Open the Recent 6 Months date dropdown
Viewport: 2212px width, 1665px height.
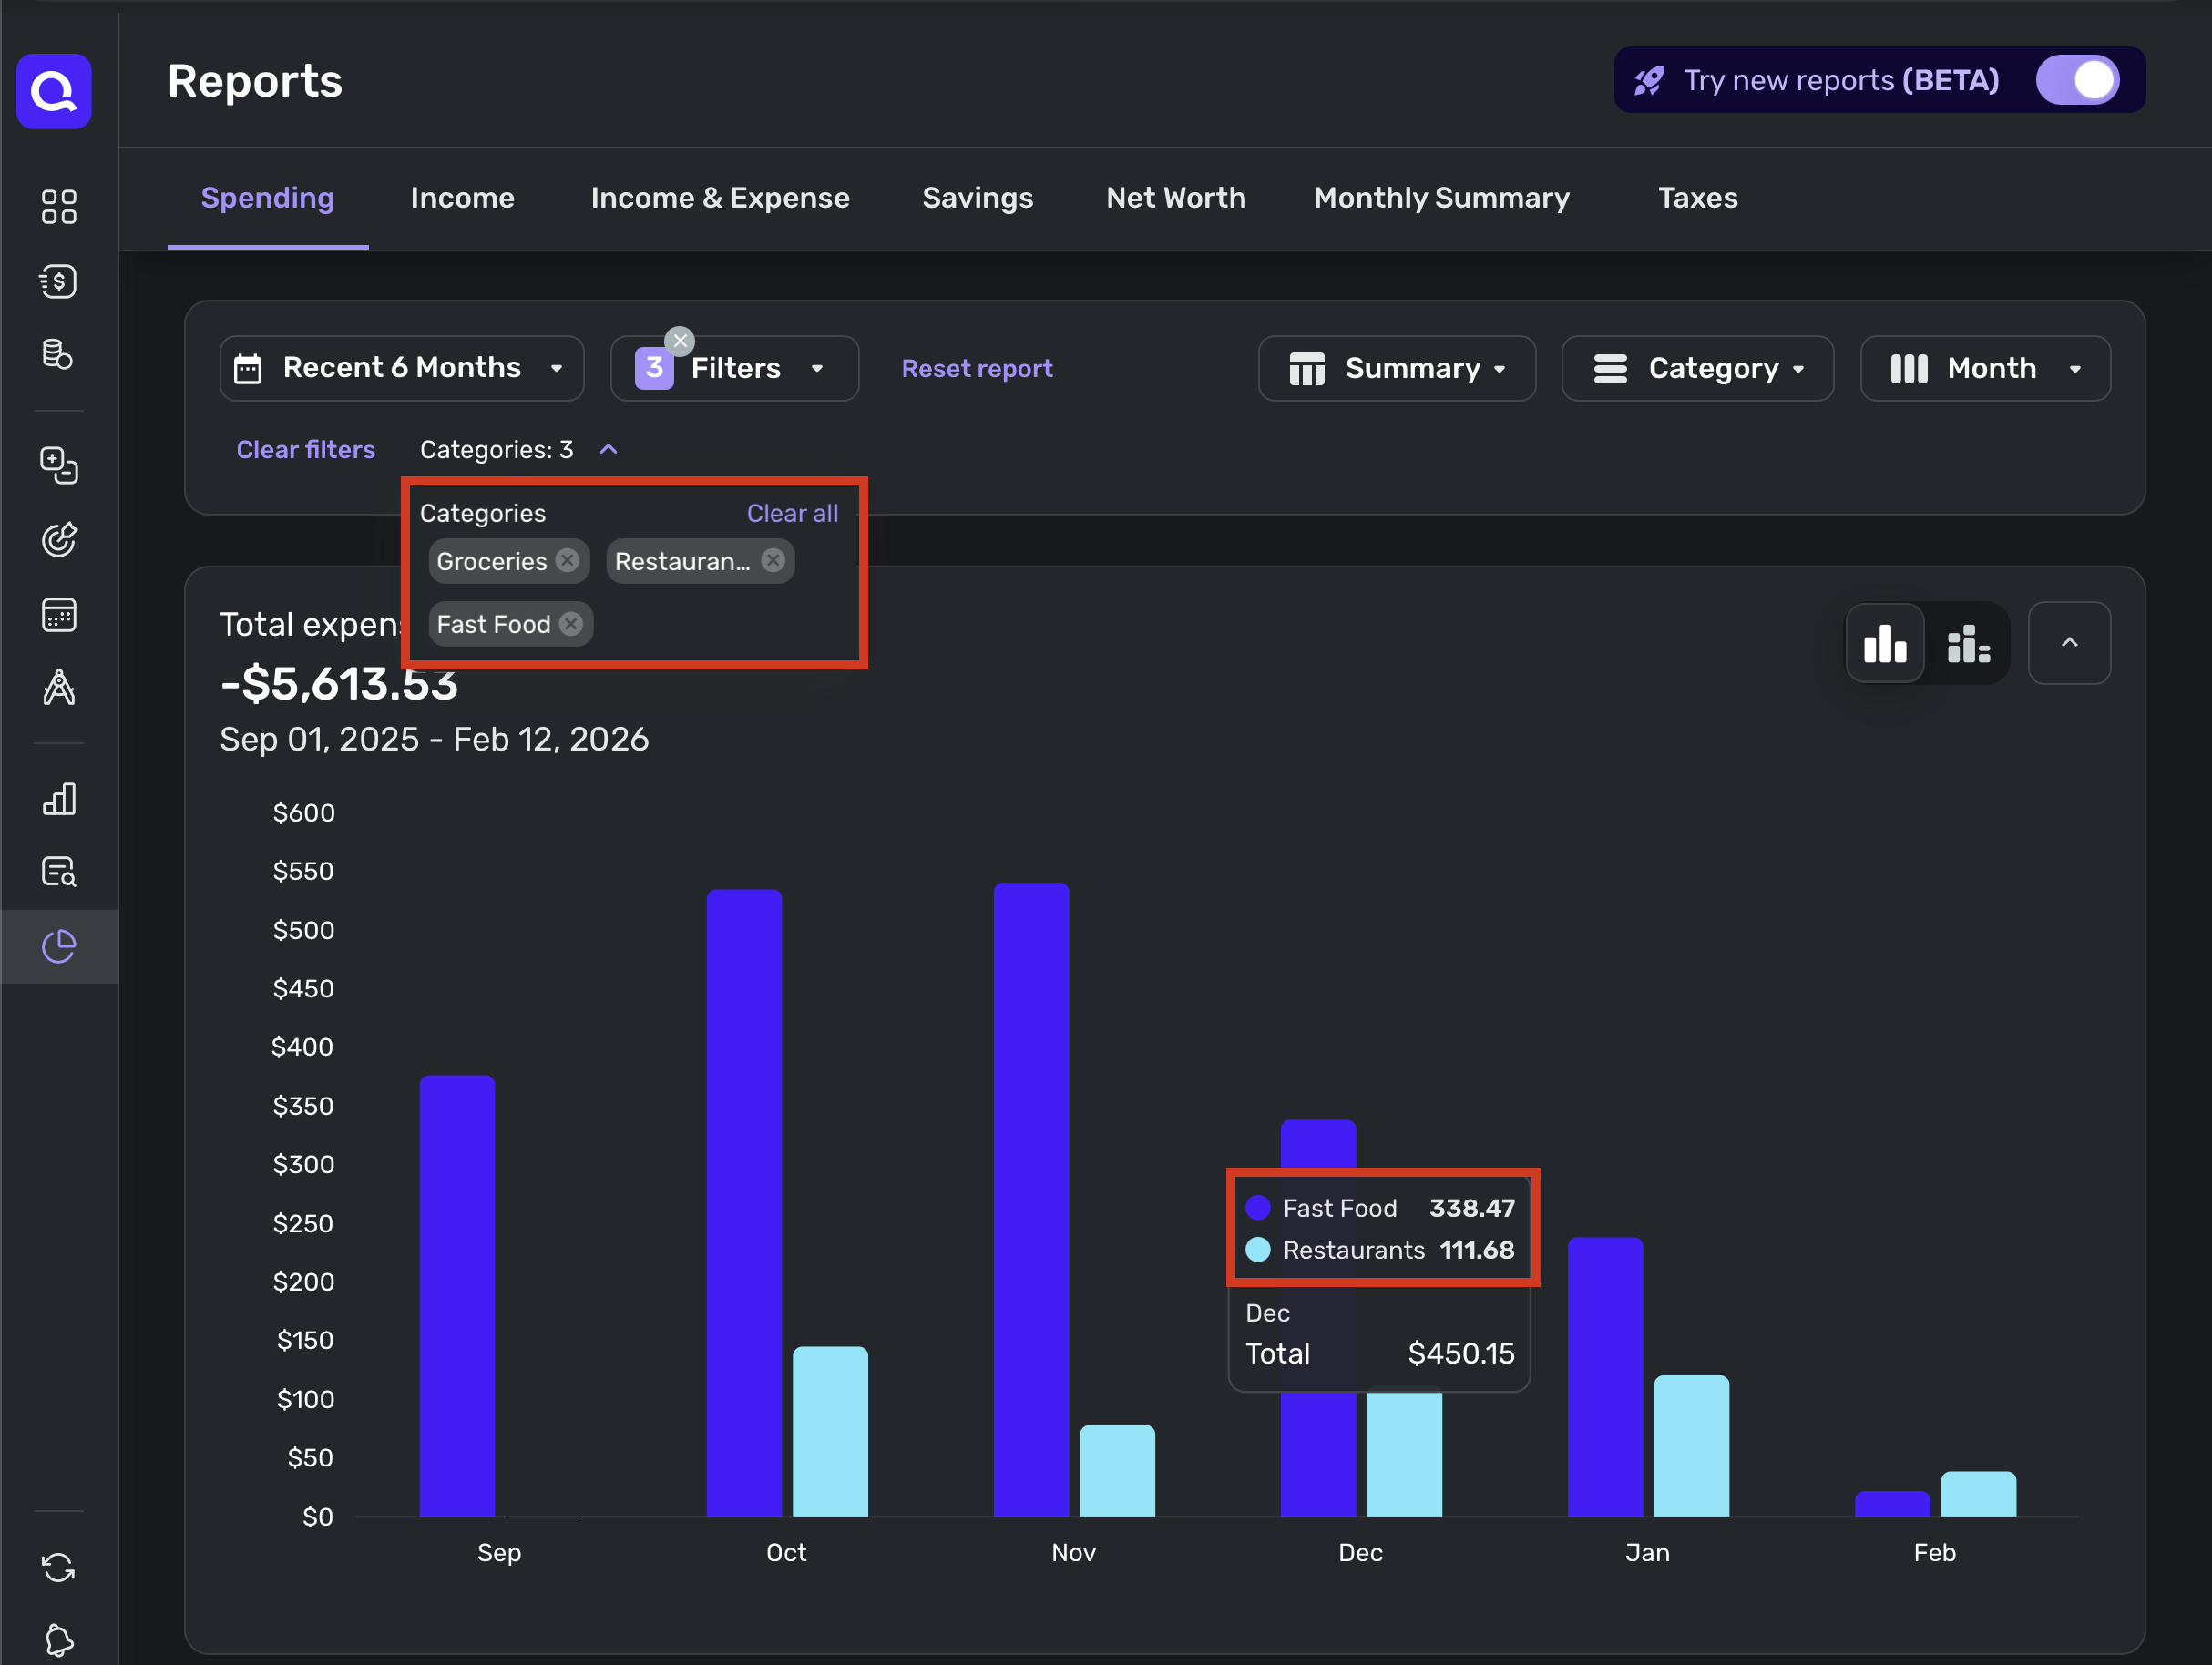(x=401, y=368)
